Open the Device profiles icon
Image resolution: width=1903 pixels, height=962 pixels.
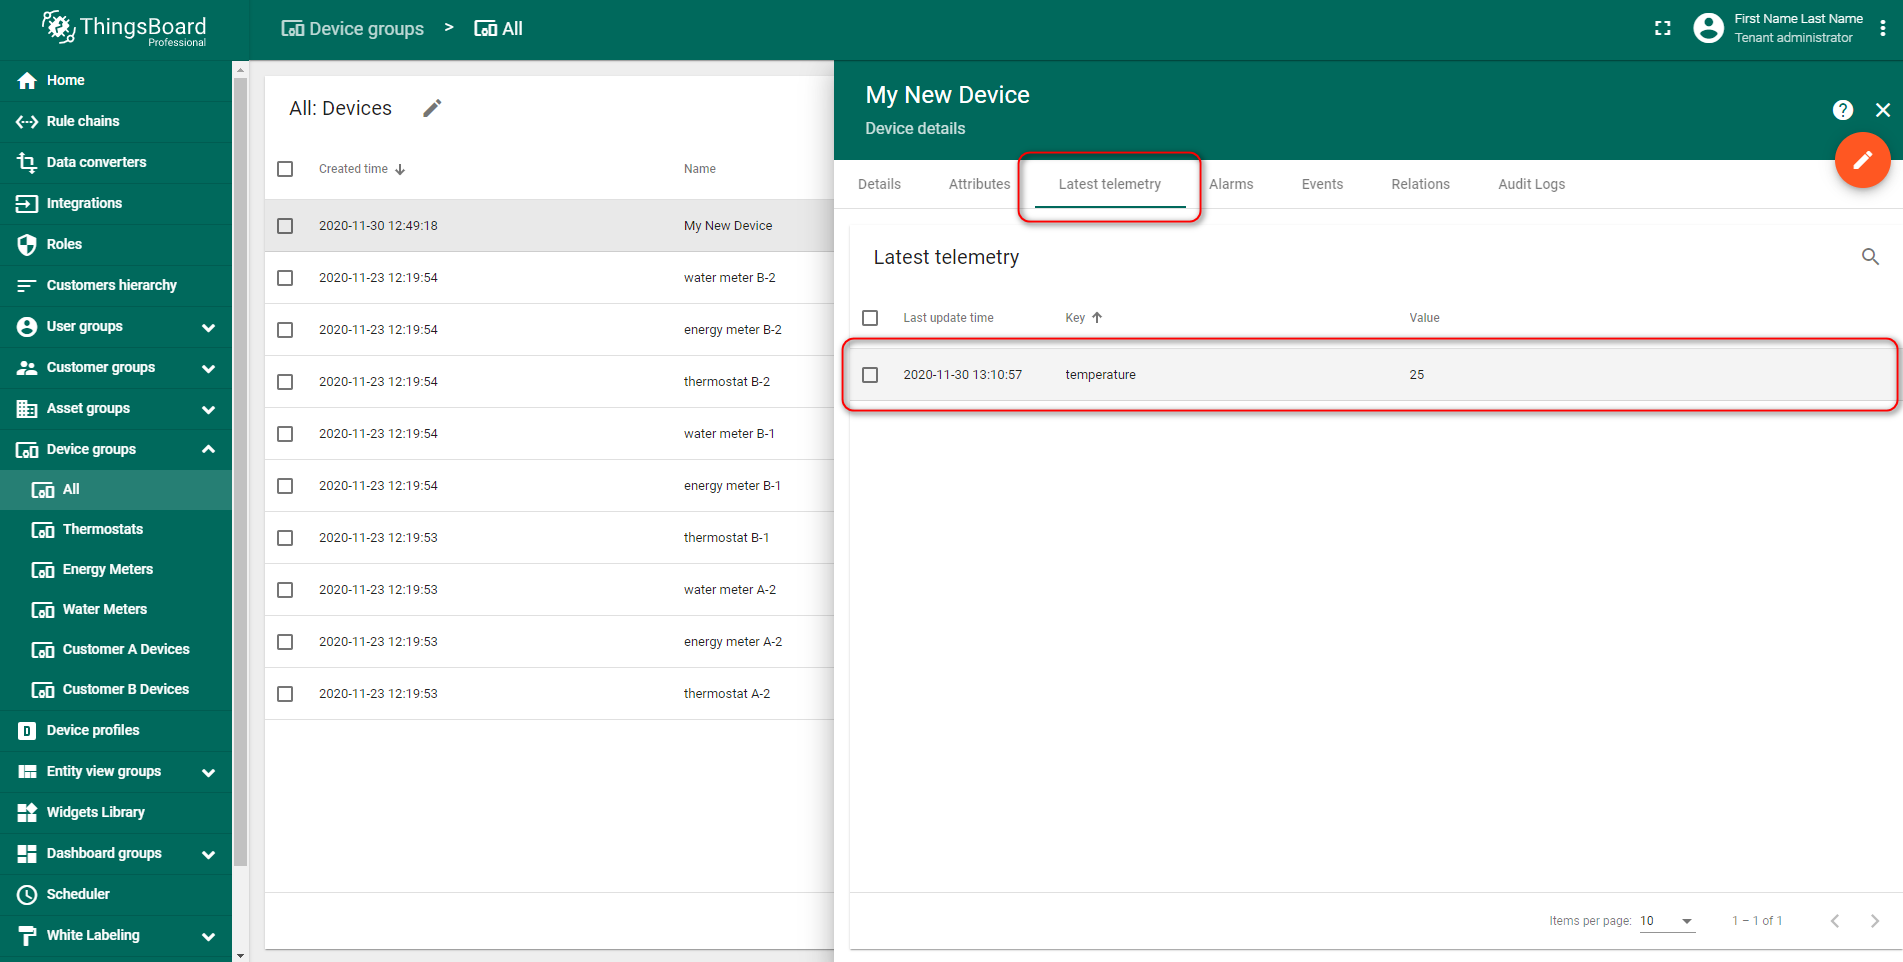coord(27,731)
